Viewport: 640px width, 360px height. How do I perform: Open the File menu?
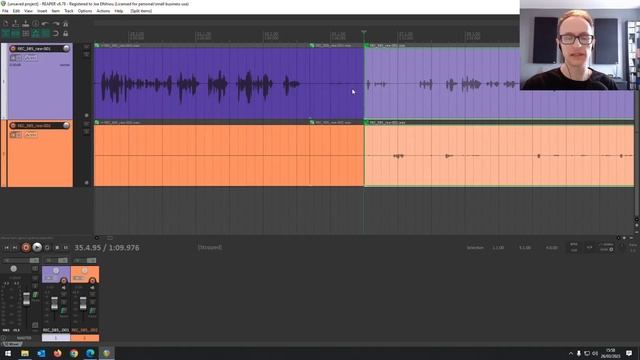5,11
